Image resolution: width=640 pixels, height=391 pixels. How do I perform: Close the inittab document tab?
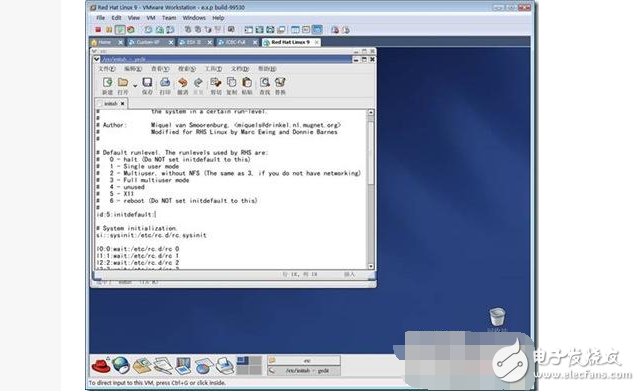(x=122, y=104)
